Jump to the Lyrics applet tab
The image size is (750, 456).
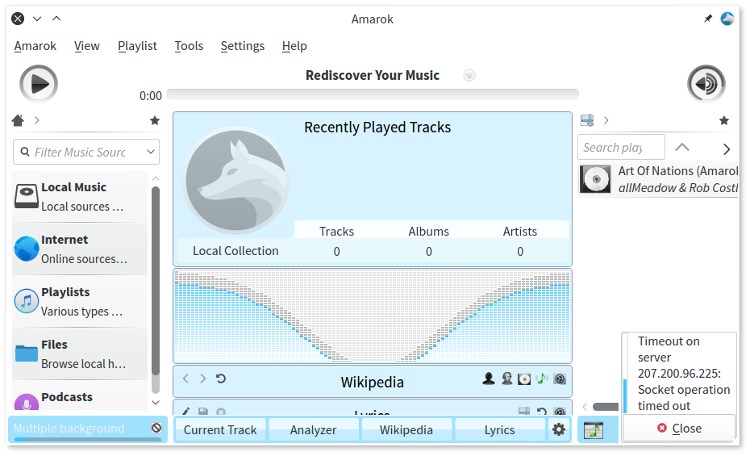[499, 430]
